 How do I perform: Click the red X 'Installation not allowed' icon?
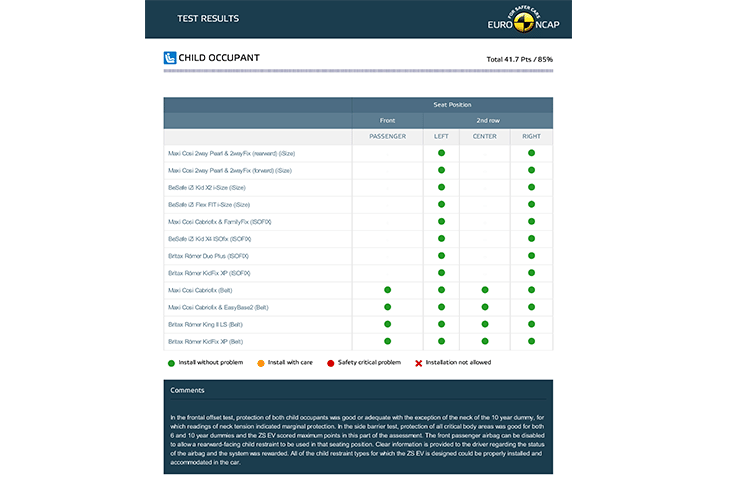tap(417, 362)
